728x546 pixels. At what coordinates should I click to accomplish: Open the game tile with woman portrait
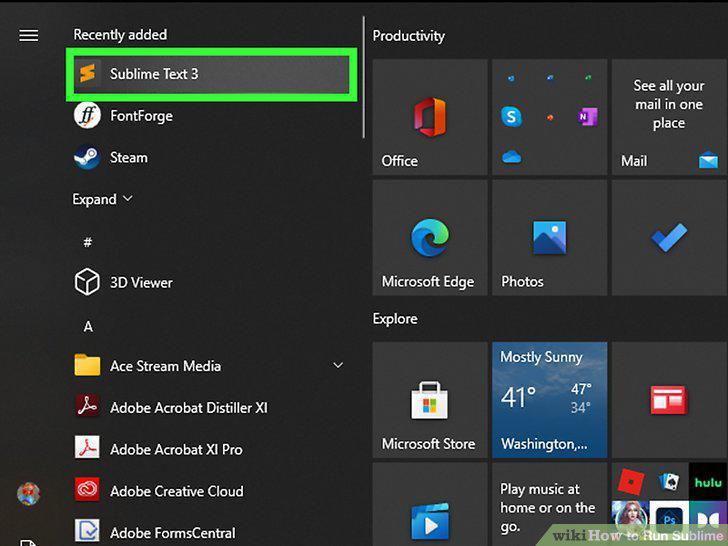(x=630, y=518)
